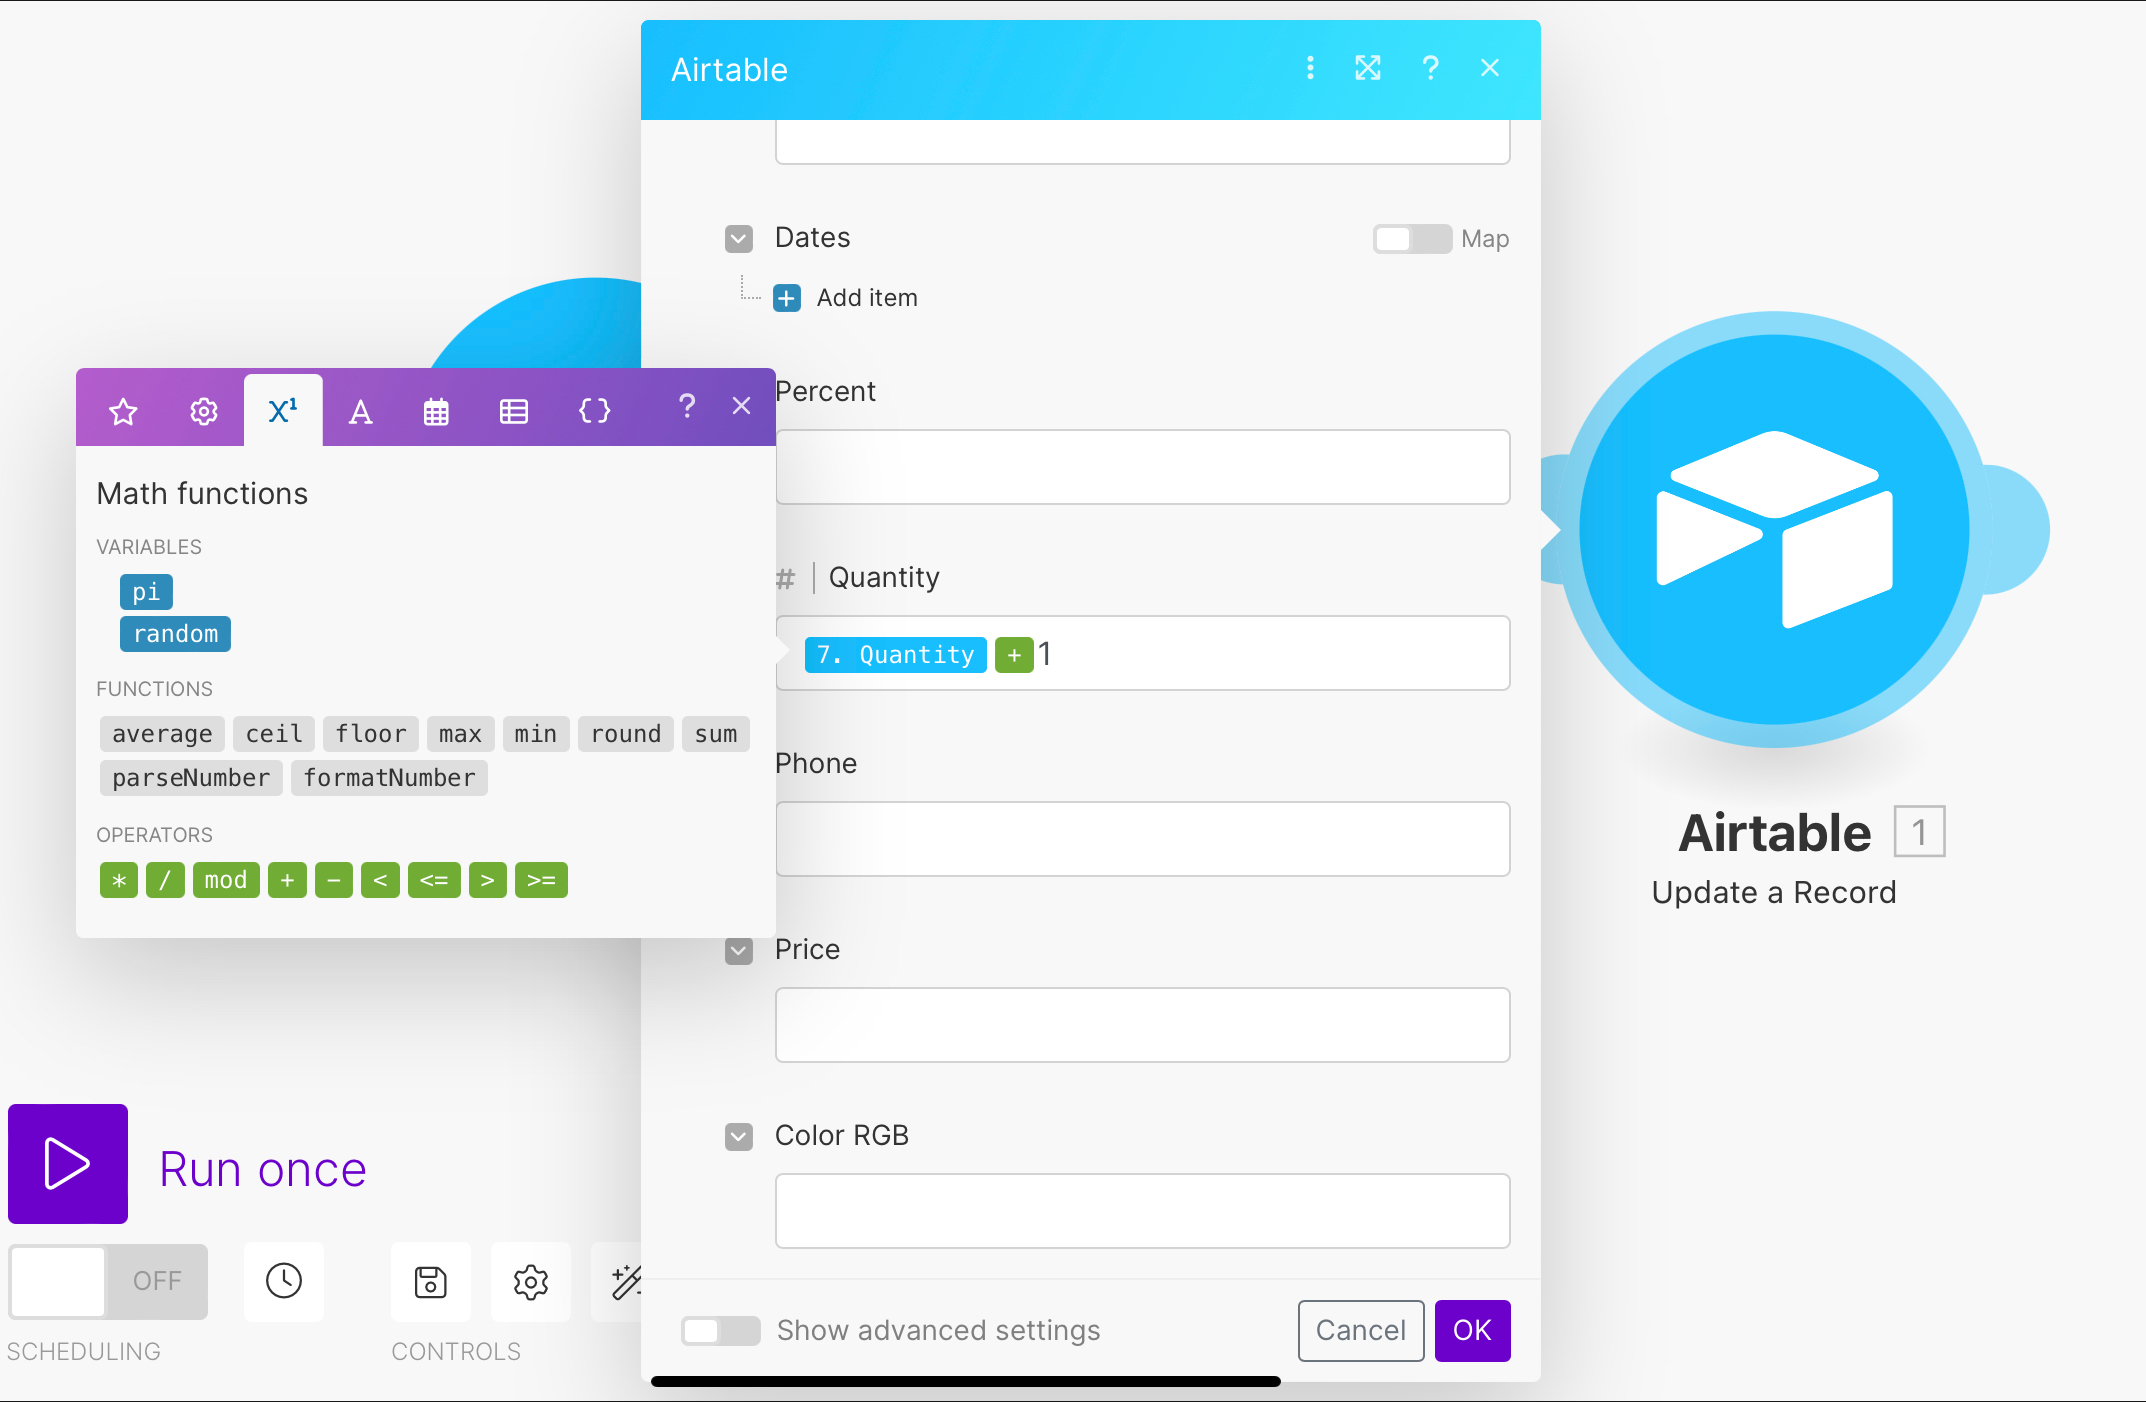Expand the Airtable dialog to fullscreen
The width and height of the screenshot is (2146, 1402).
pos(1368,68)
